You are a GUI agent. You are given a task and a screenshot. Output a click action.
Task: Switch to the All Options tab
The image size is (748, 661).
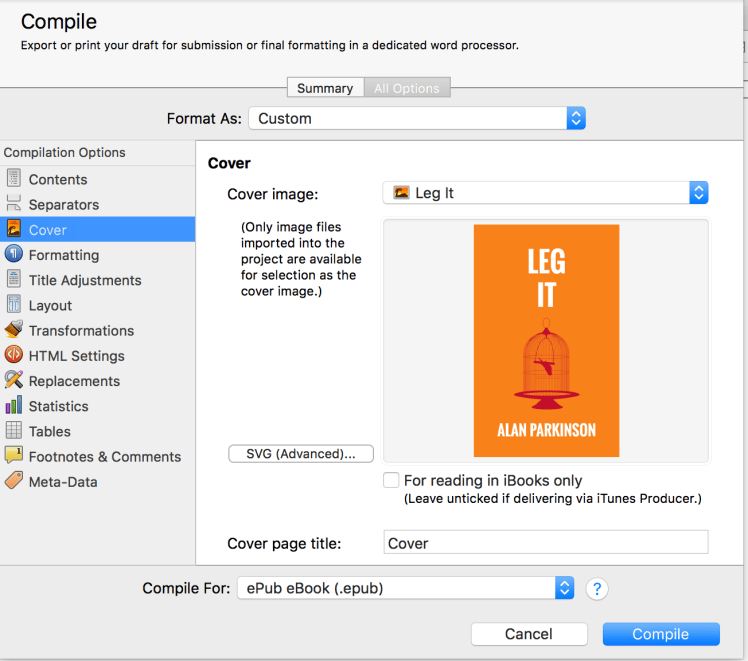[x=407, y=88]
